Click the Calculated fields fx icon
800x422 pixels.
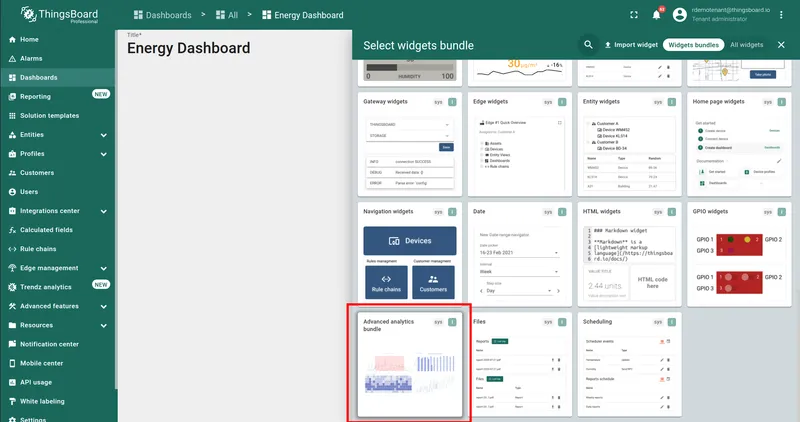(12, 230)
